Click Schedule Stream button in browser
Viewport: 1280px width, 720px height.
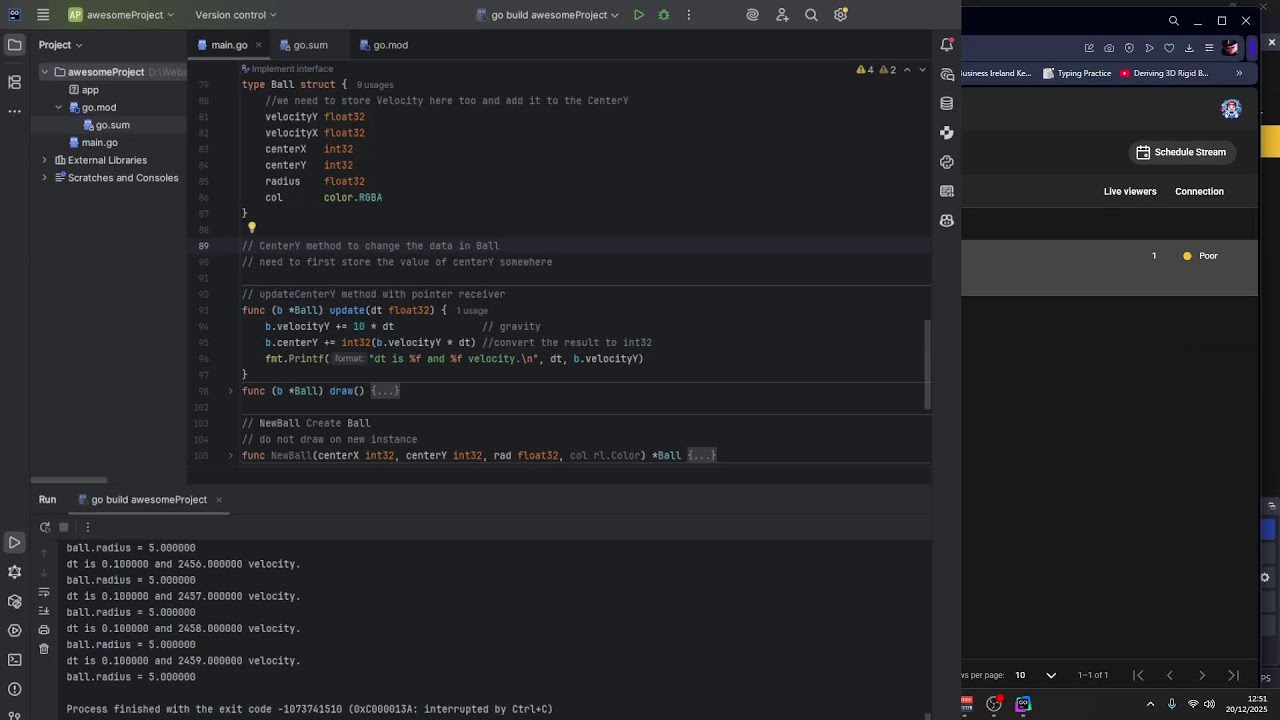tap(1181, 152)
